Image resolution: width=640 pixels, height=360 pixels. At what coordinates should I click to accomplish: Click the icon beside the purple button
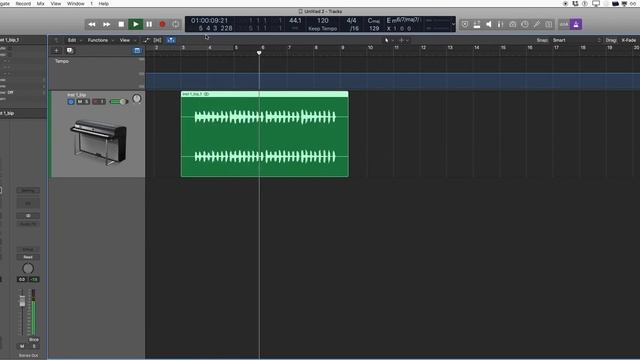564,24
